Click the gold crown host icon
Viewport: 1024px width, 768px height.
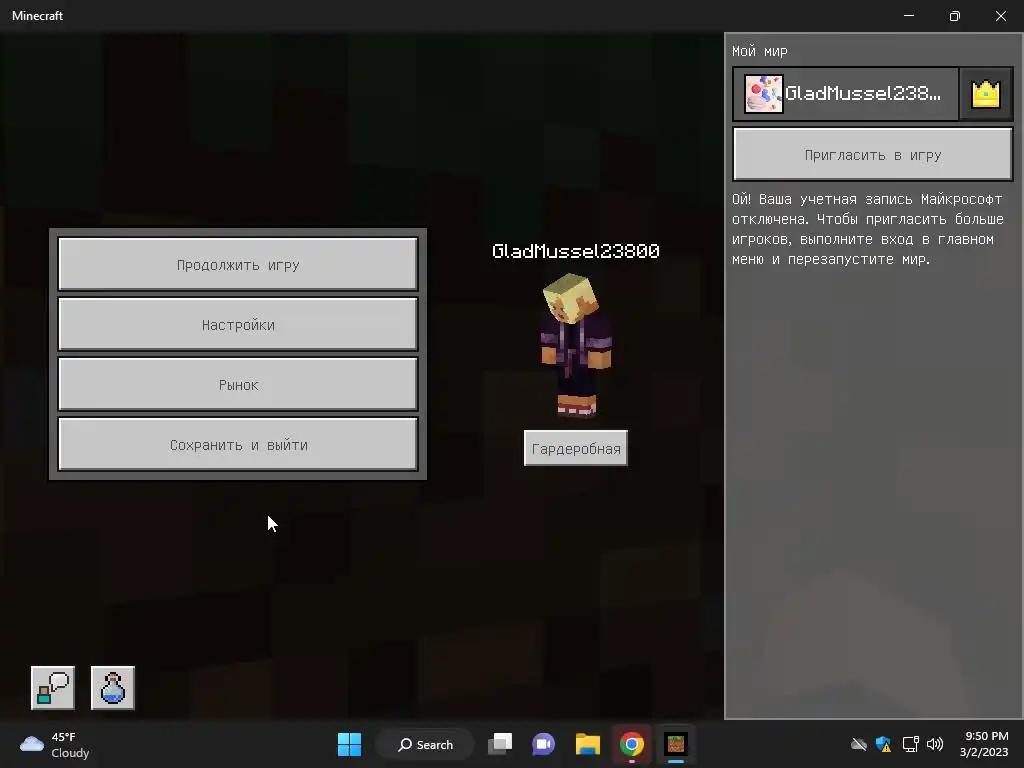pyautogui.click(x=985, y=94)
